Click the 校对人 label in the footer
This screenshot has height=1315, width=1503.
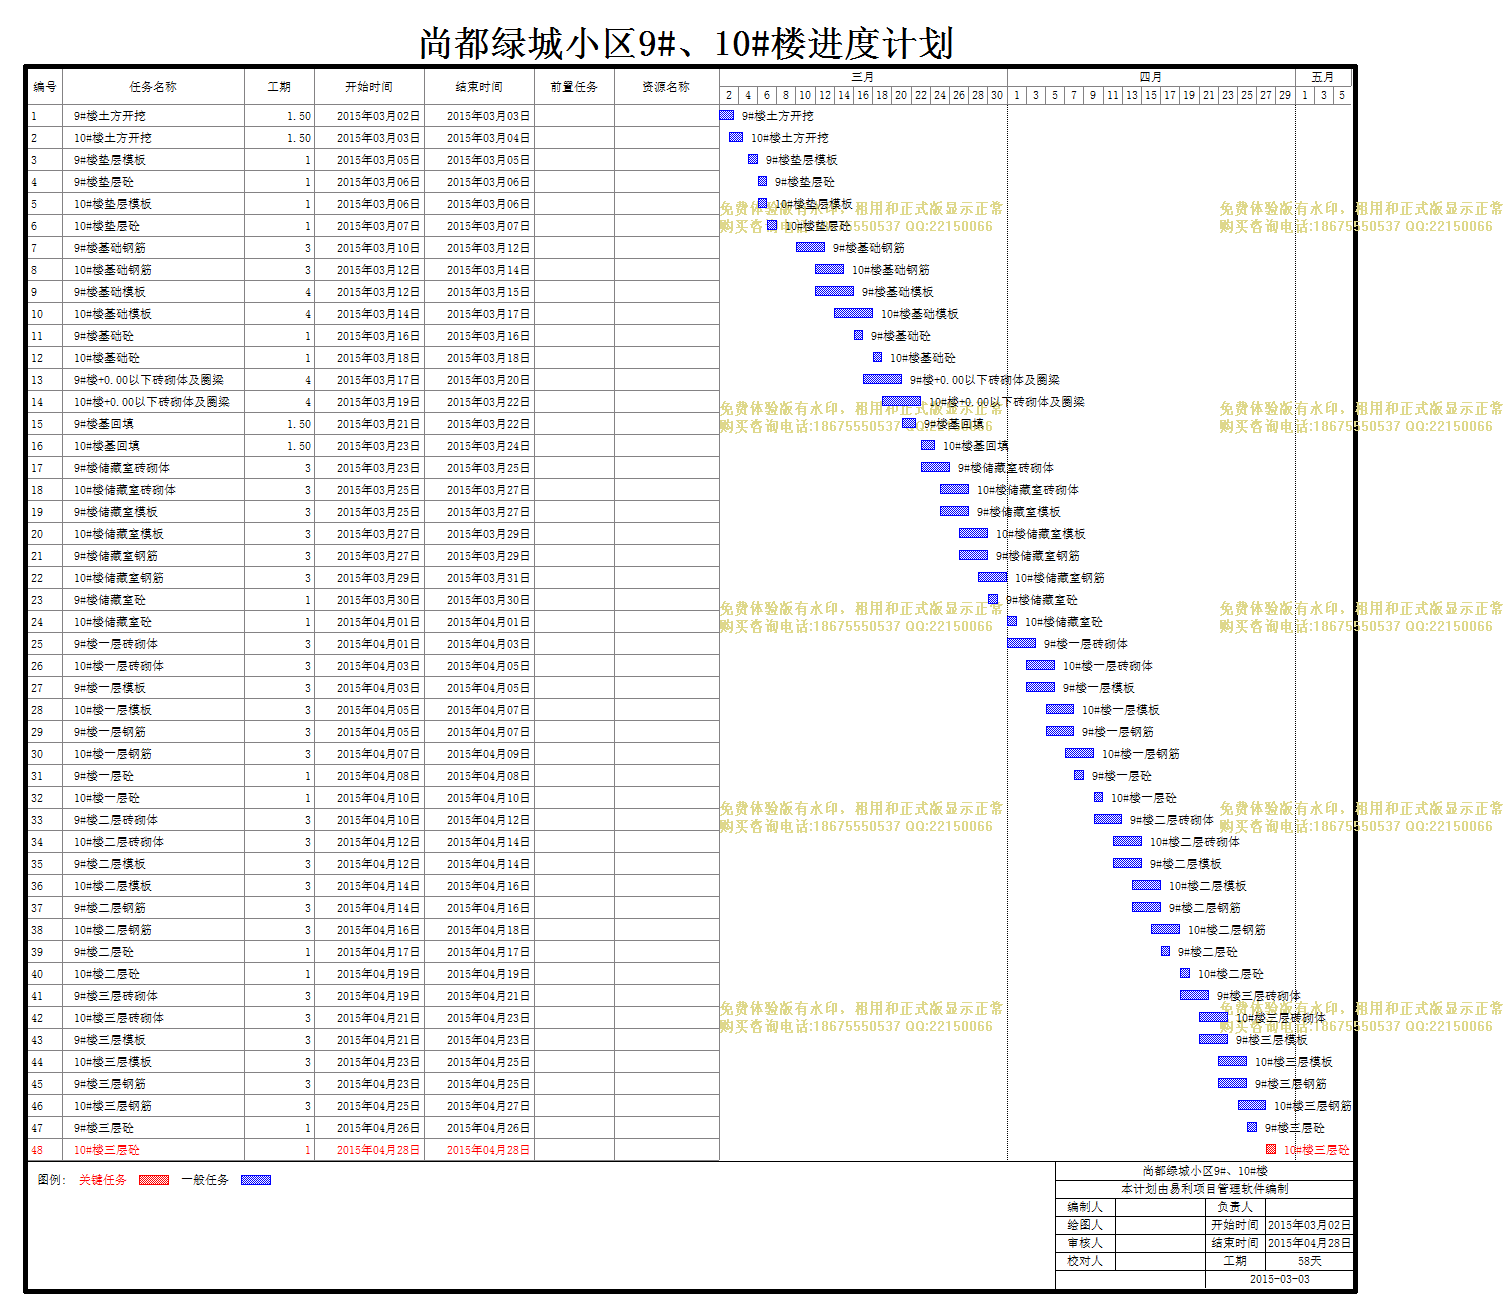pyautogui.click(x=1085, y=1261)
